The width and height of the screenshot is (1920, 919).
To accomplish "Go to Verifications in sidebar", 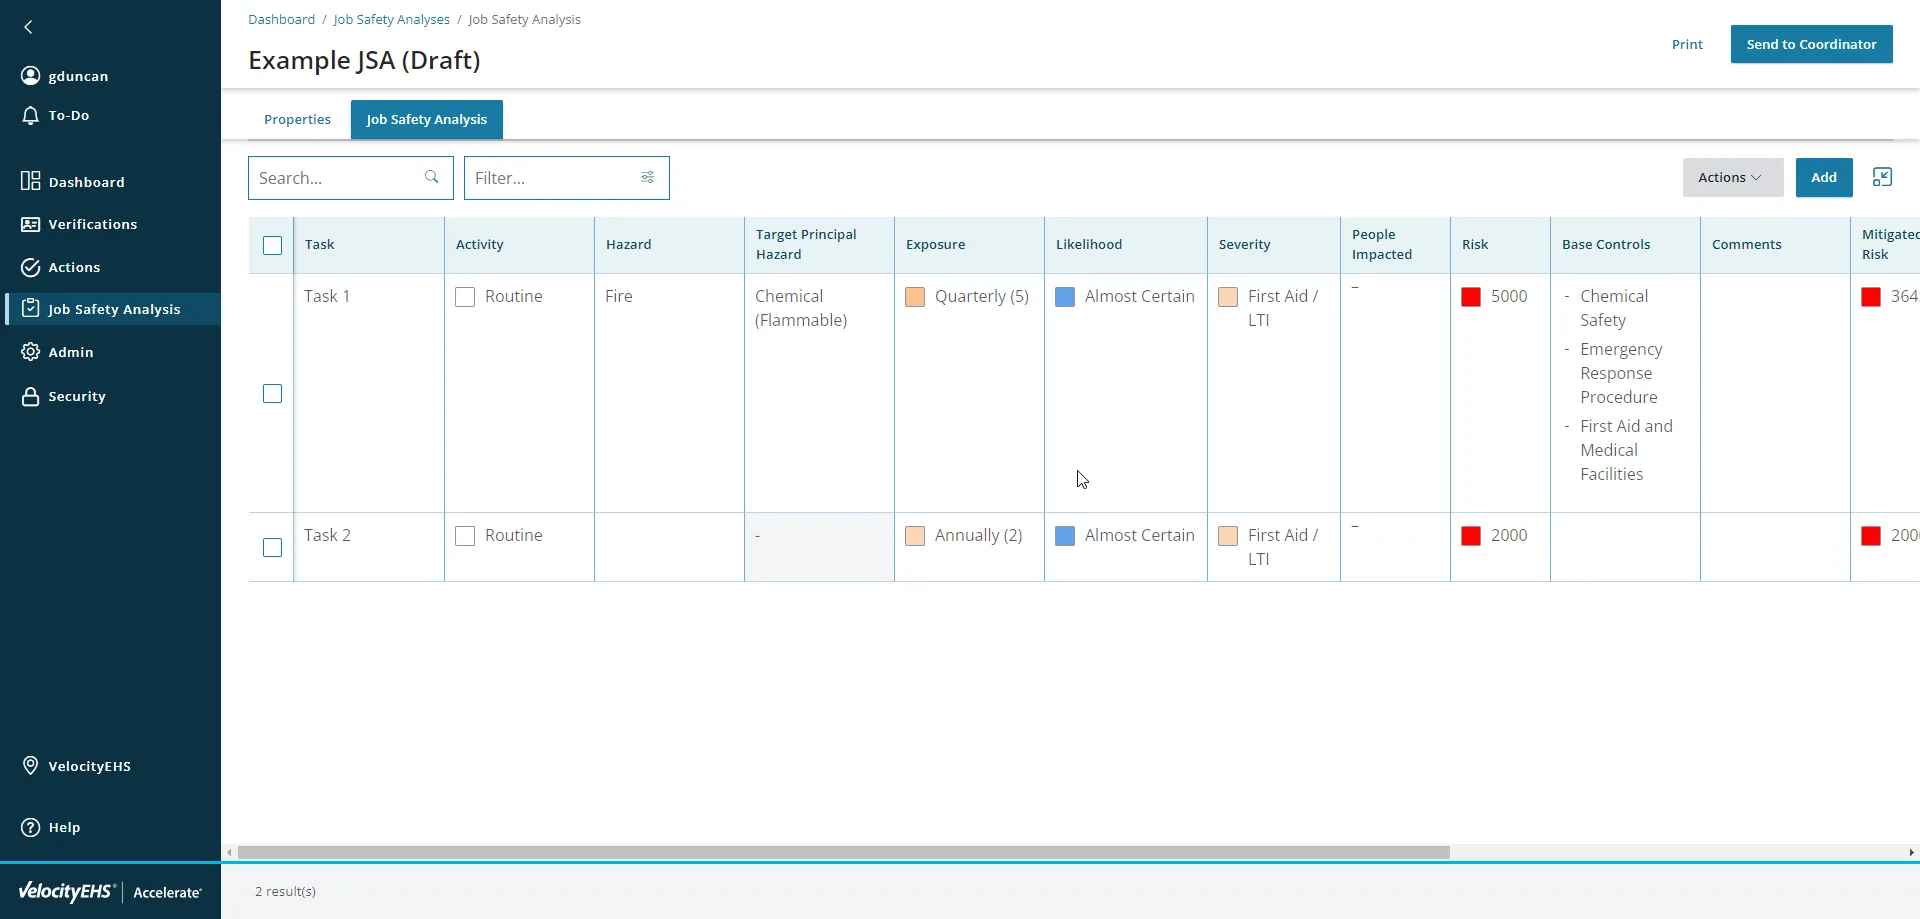I will 92,225.
